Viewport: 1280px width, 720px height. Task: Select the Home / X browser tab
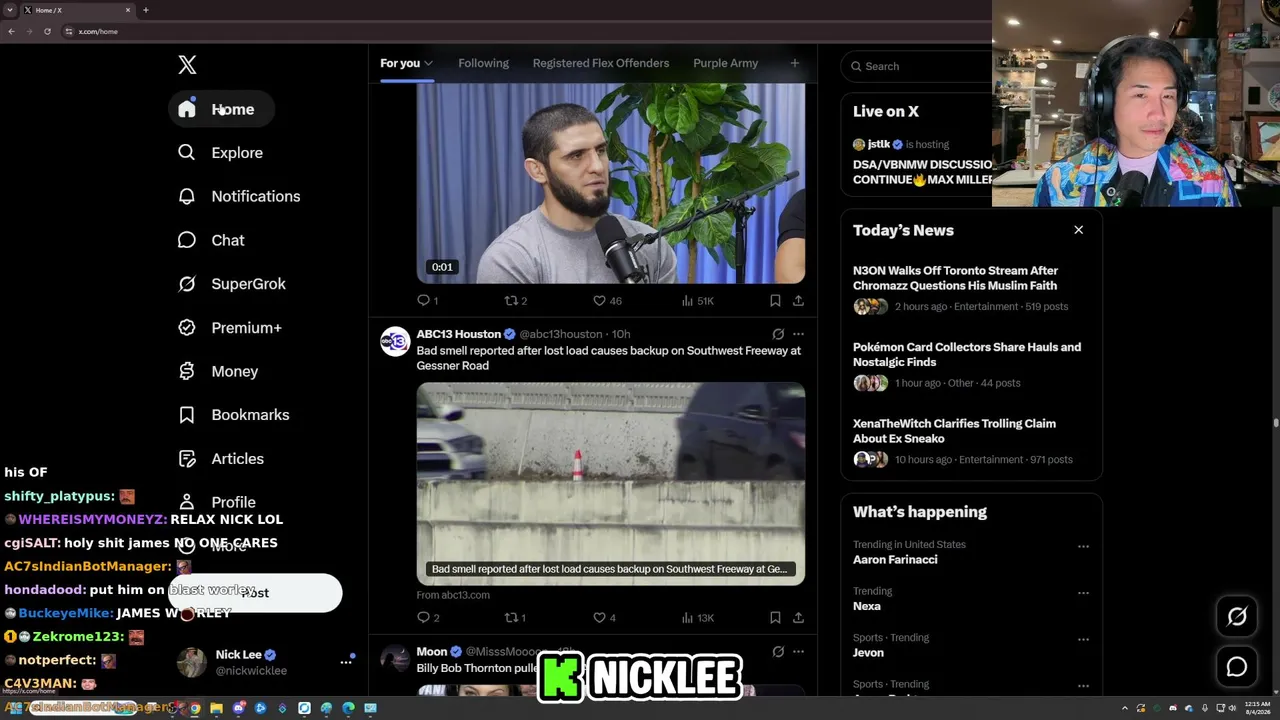click(78, 10)
